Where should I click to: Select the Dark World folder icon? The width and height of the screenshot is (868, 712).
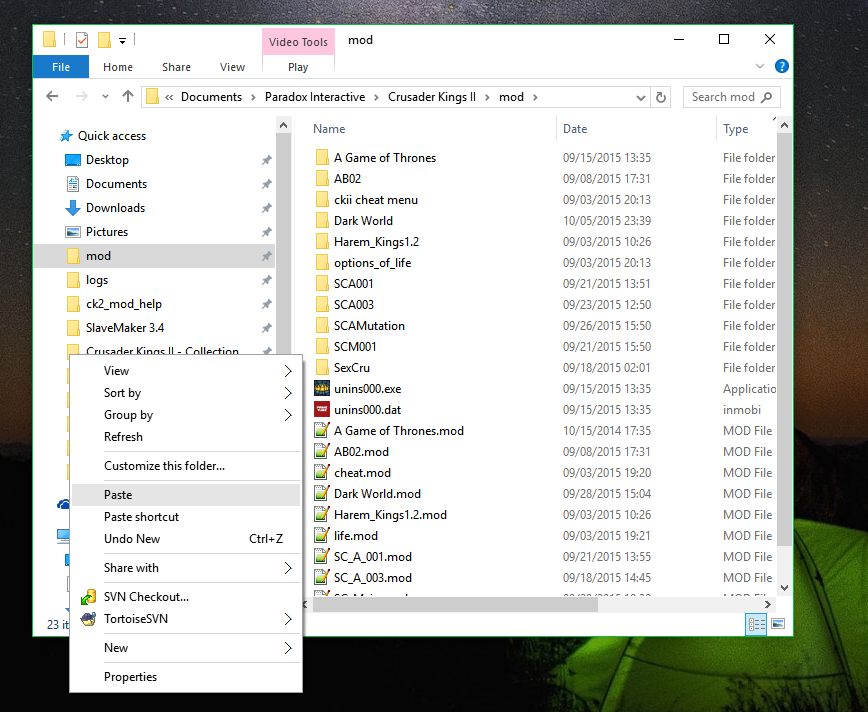pyautogui.click(x=322, y=221)
